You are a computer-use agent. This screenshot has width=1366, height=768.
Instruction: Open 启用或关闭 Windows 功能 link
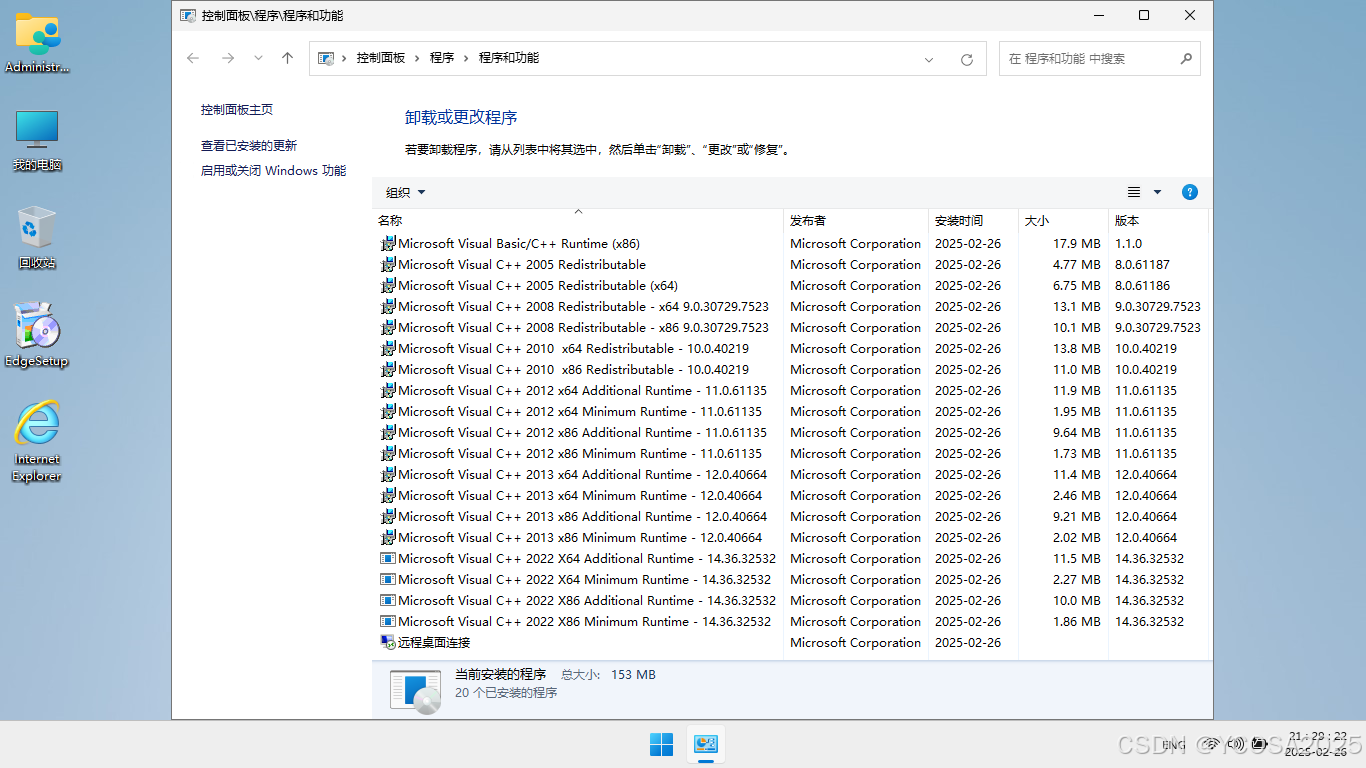pyautogui.click(x=273, y=171)
